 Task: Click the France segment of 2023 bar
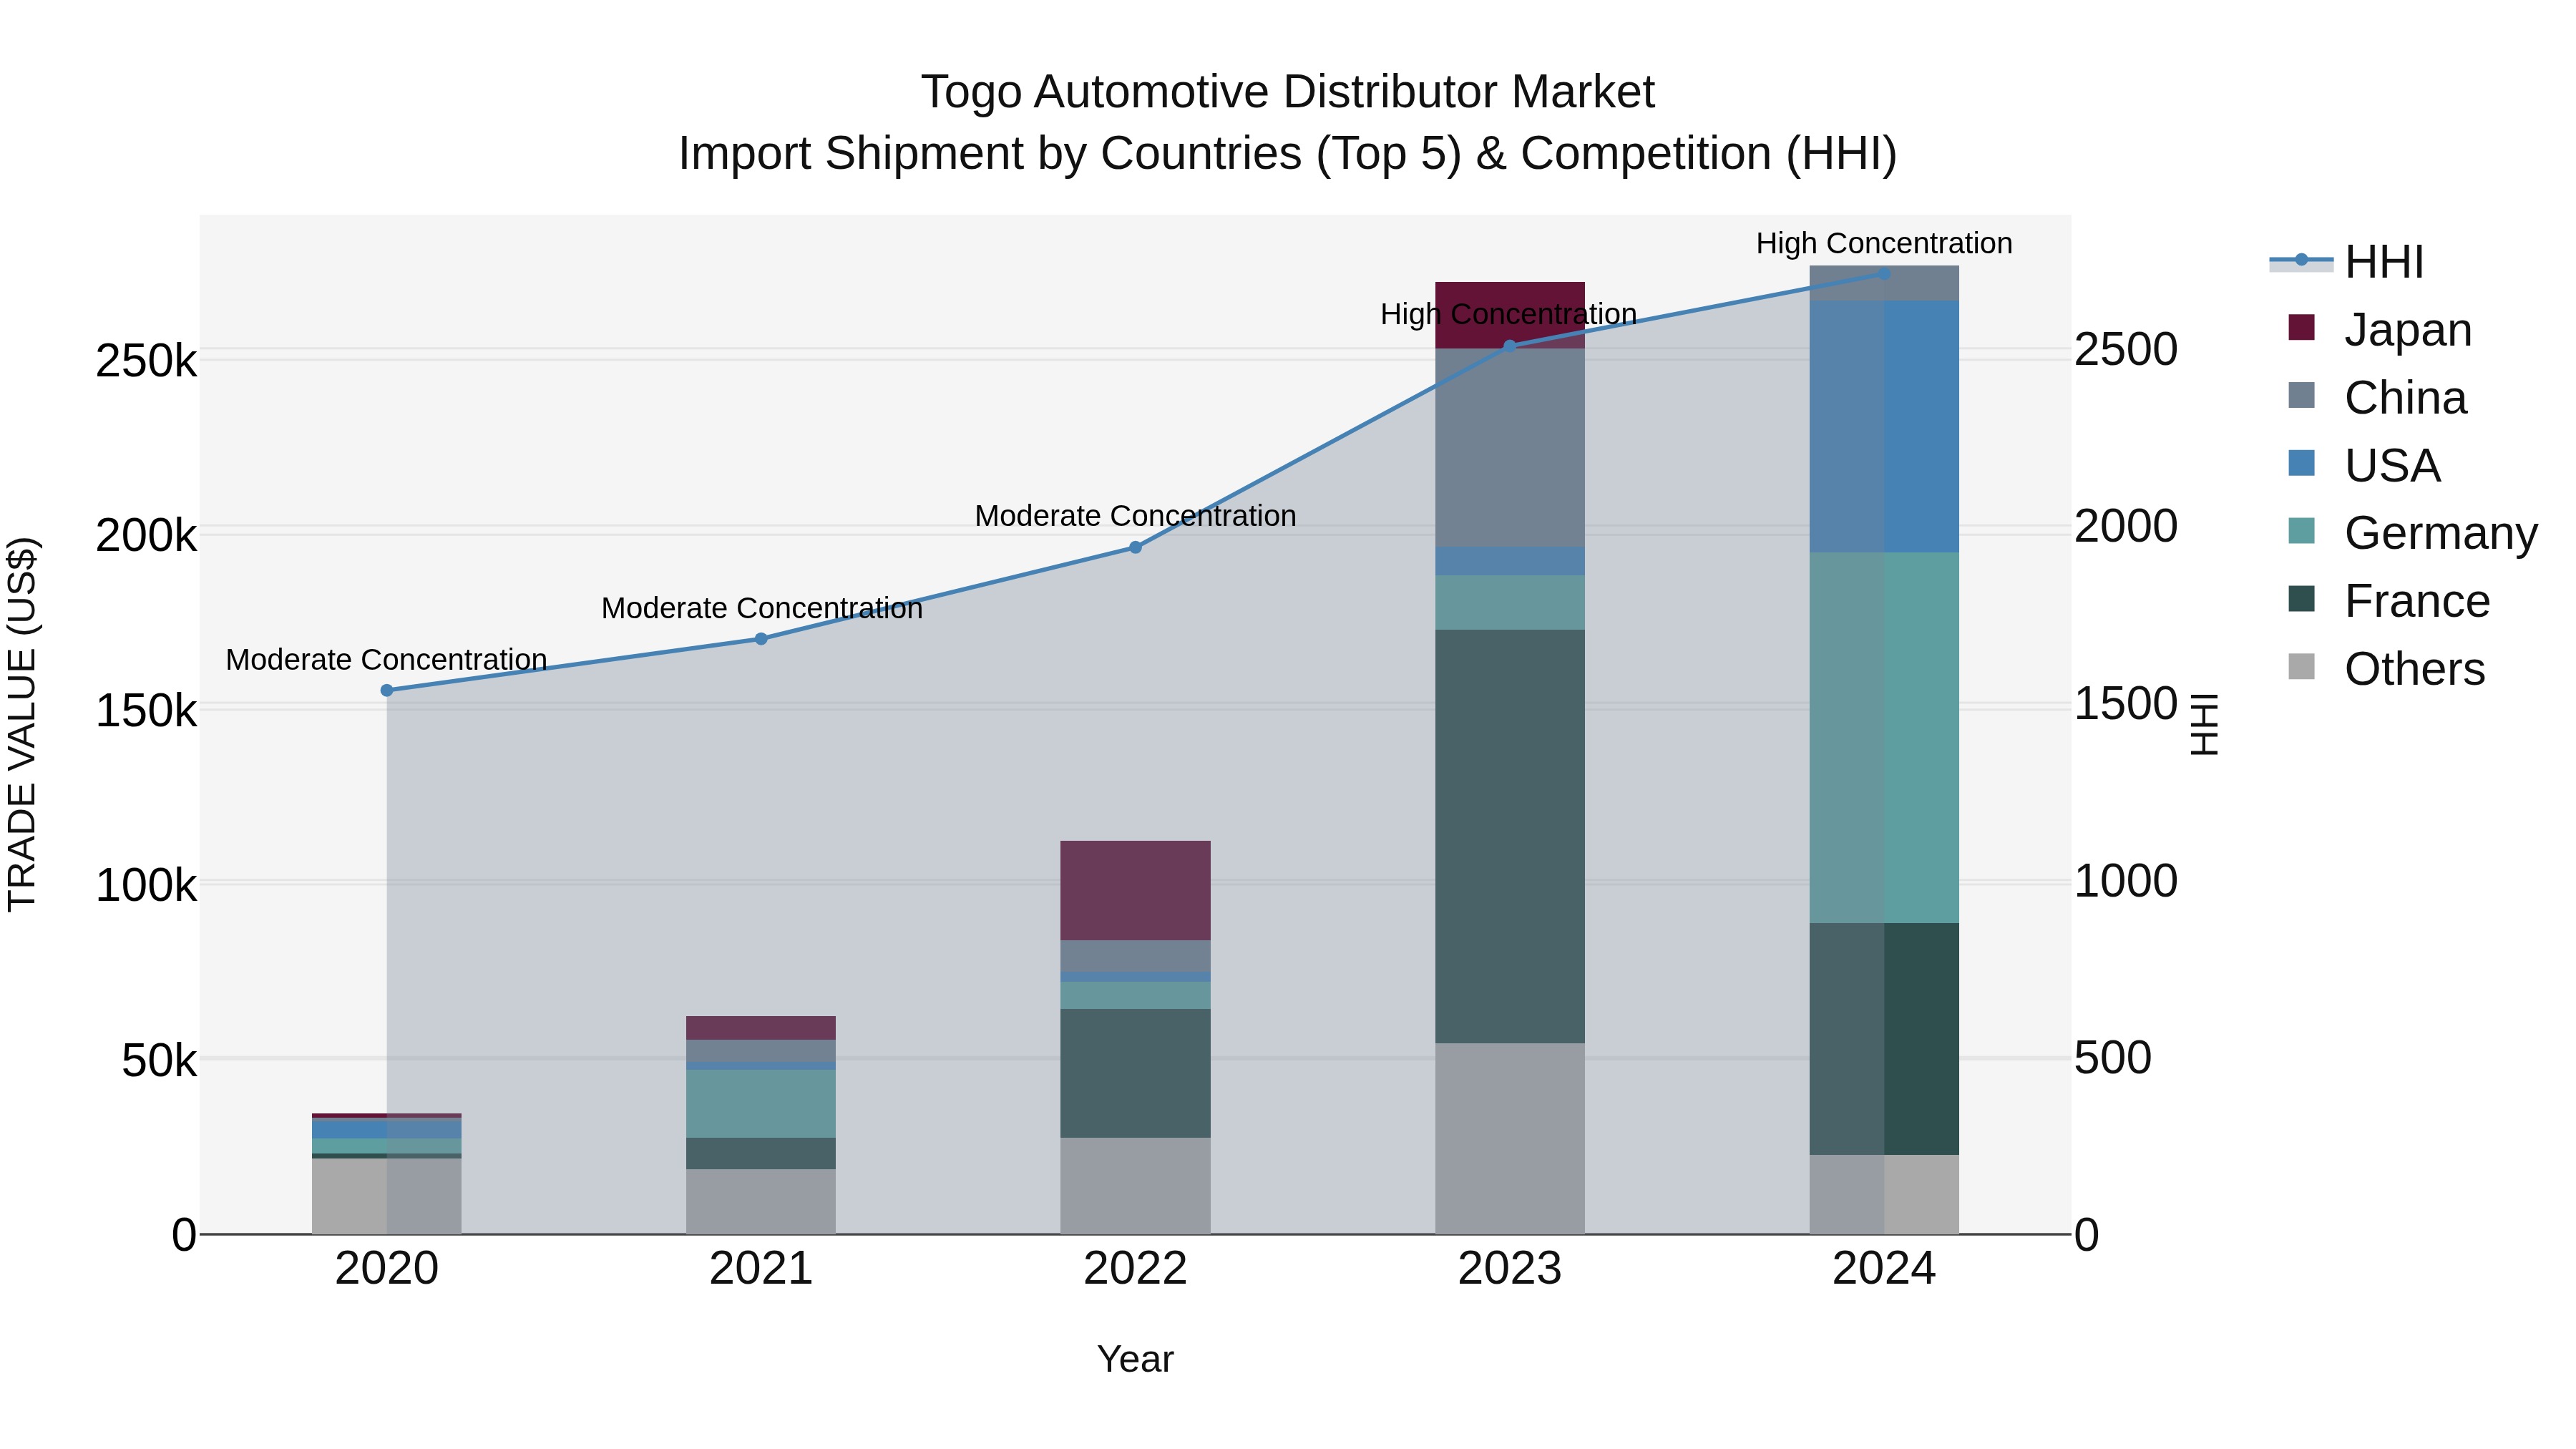(x=1510, y=836)
